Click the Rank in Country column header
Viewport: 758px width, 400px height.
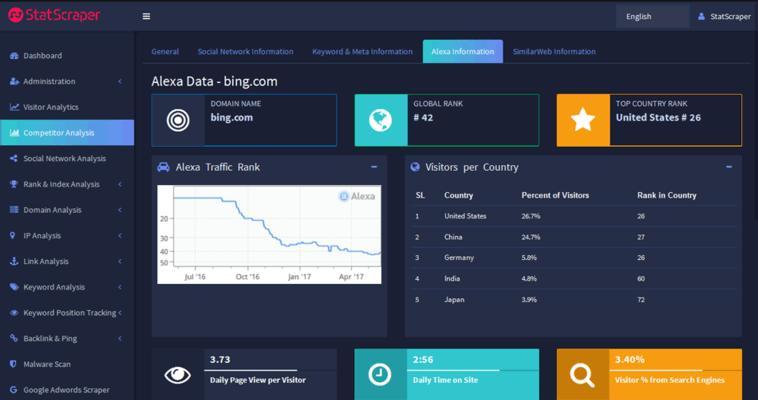coord(667,195)
